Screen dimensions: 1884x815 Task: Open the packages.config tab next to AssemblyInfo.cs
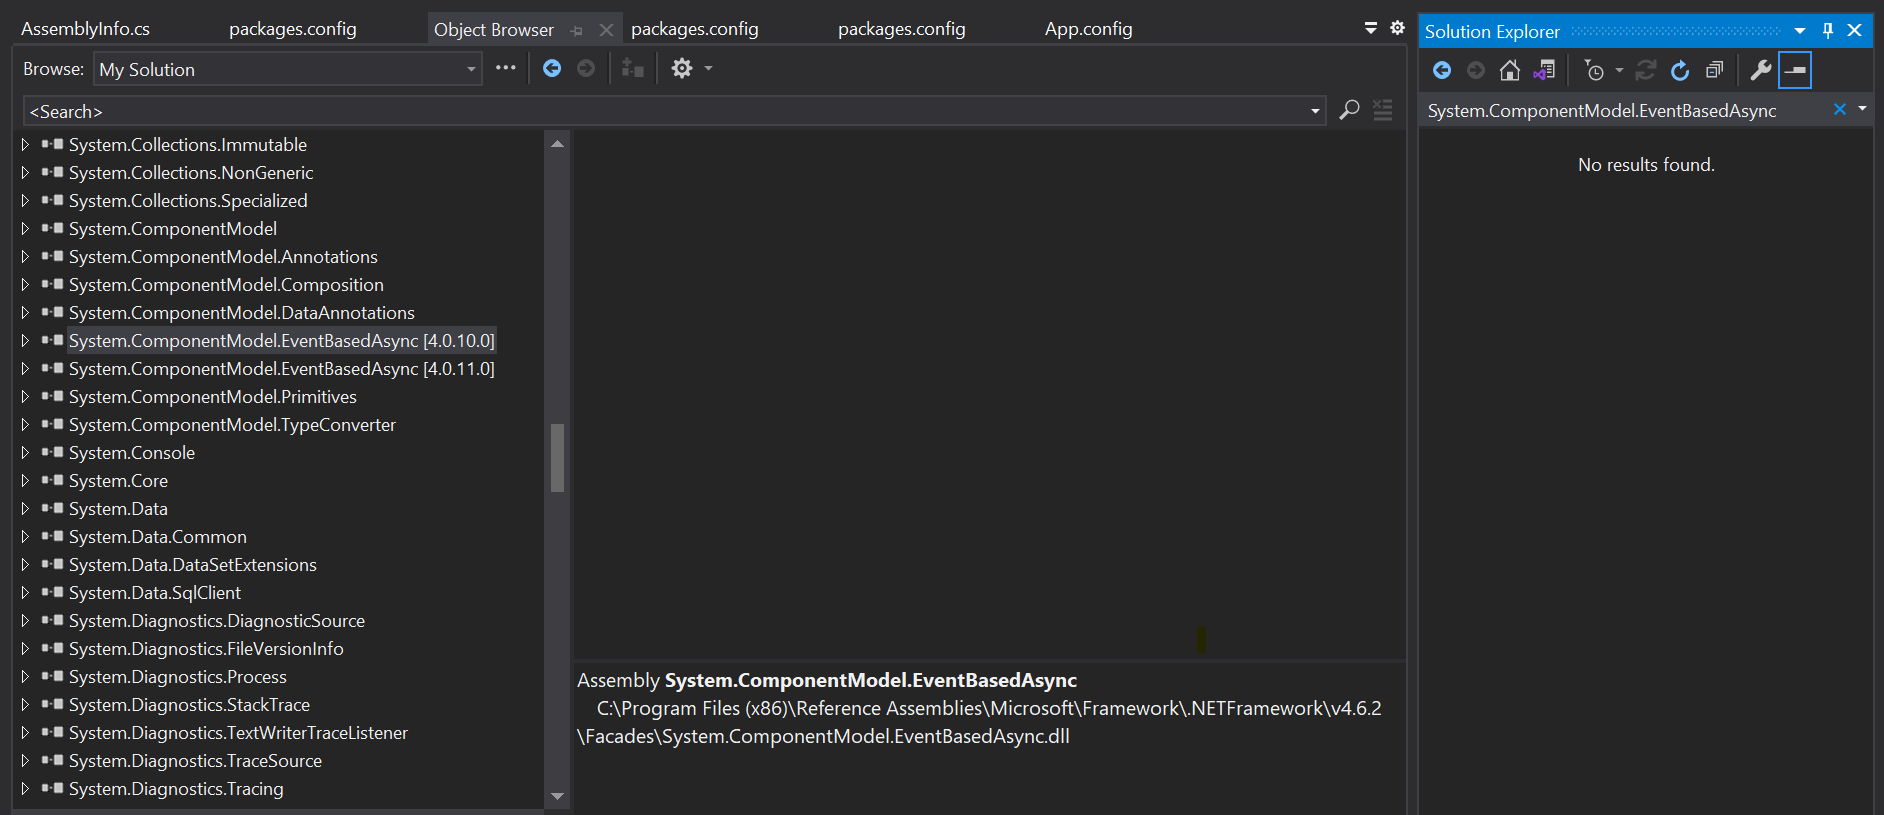tap(293, 29)
